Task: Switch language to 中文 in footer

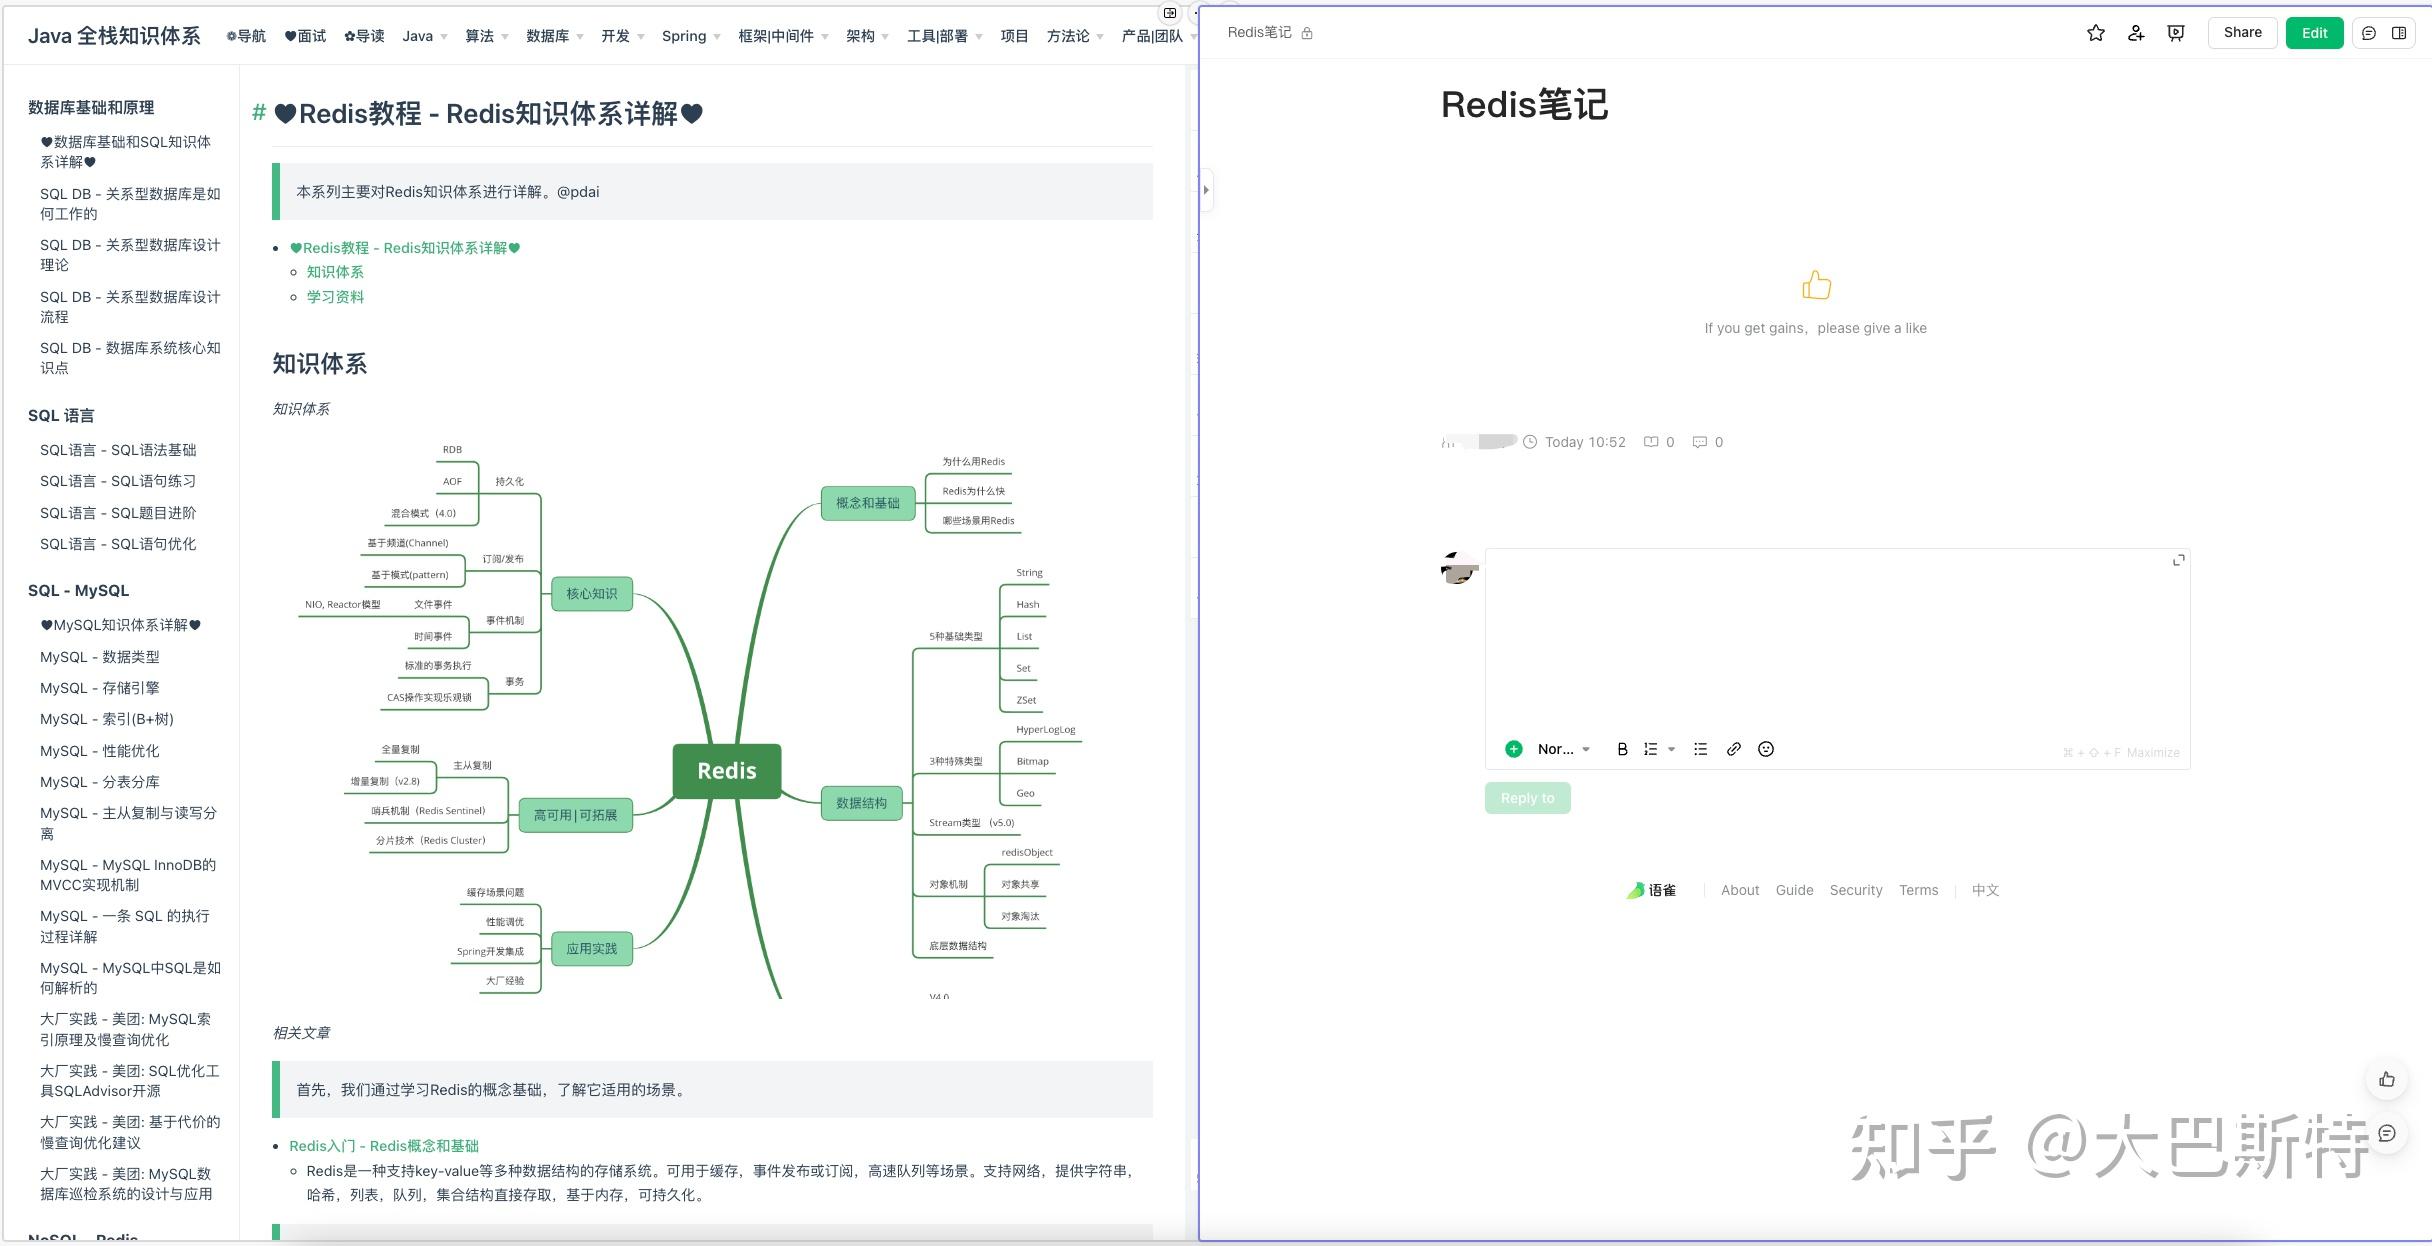Action: (x=1985, y=890)
